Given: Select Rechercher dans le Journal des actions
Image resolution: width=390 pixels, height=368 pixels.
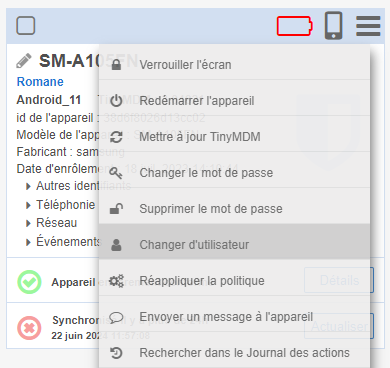Looking at the screenshot, I should [x=234, y=352].
